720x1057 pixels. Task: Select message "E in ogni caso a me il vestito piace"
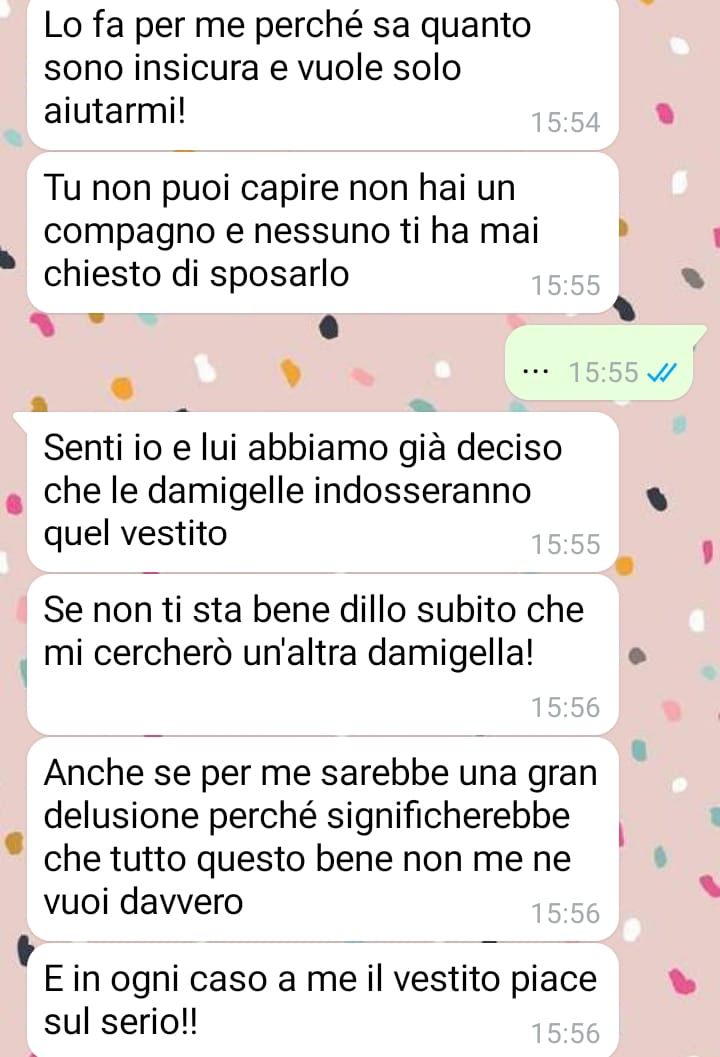[x=322, y=1000]
